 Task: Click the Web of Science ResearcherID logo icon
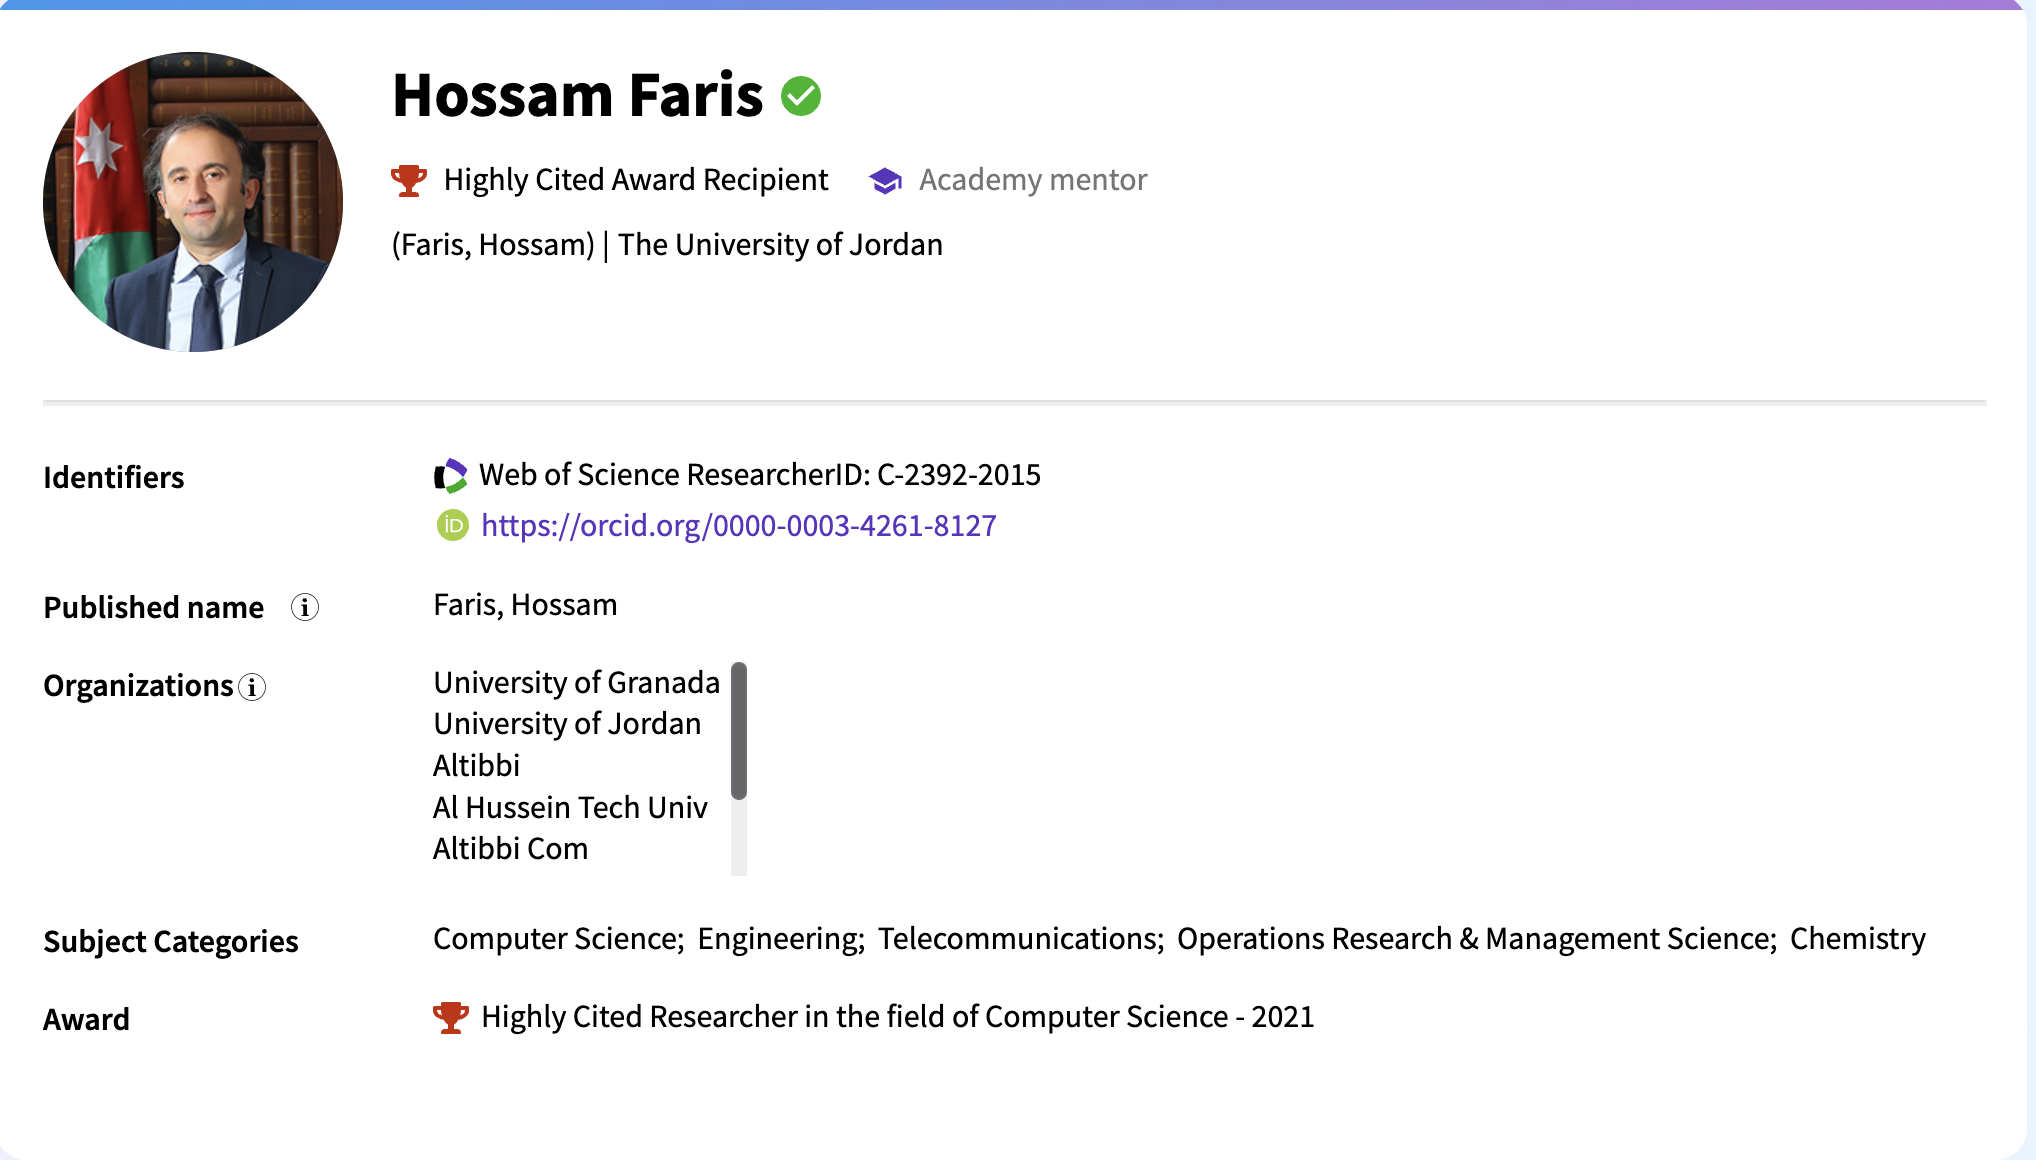450,476
